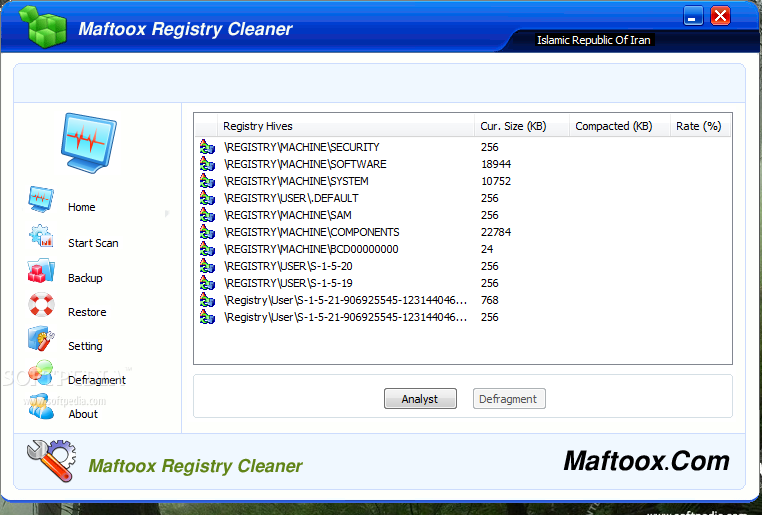Image resolution: width=762 pixels, height=515 pixels.
Task: Sort by the Registry Hives column header
Action: (345, 126)
